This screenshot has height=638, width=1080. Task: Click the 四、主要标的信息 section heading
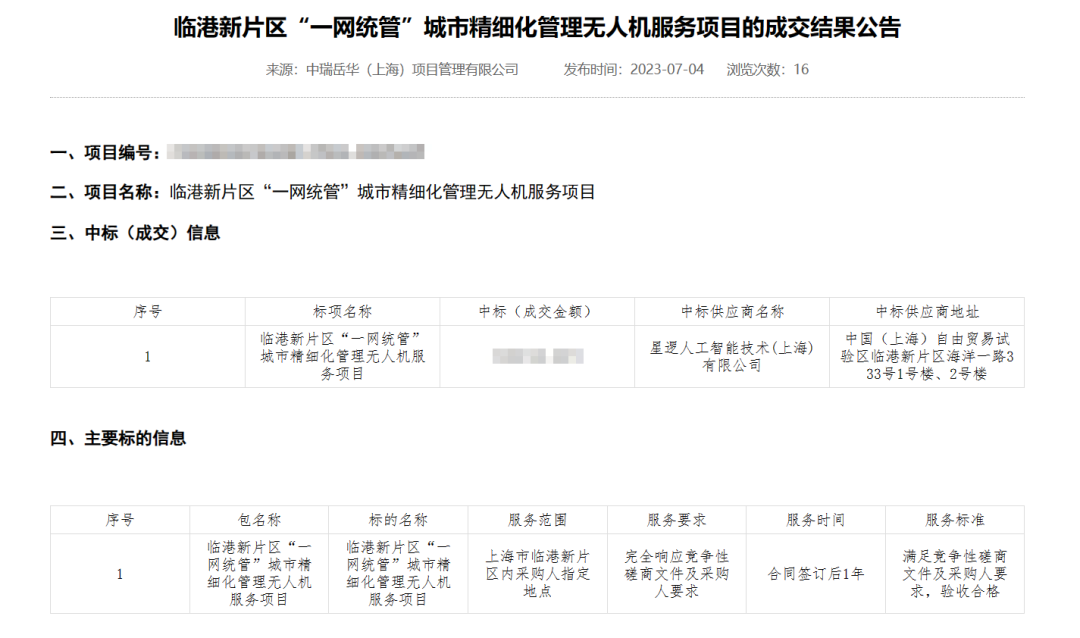118,438
